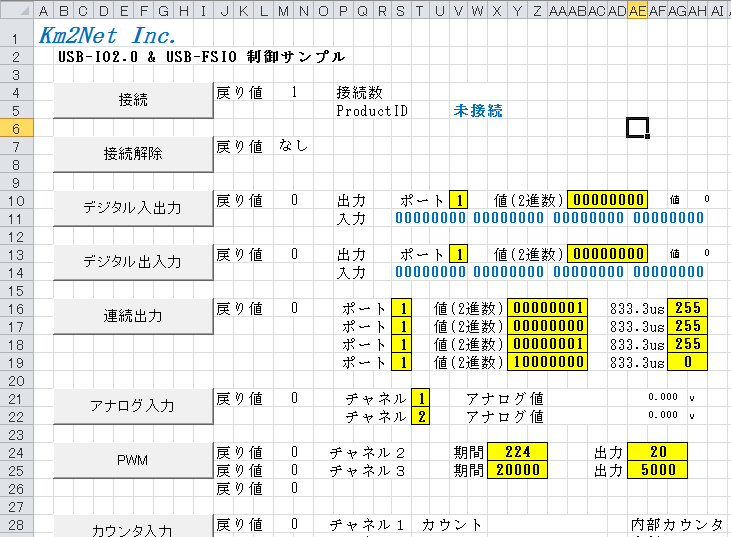Click the アナログ入力 button
Image resolution: width=731 pixels, height=537 pixels.
(x=133, y=406)
